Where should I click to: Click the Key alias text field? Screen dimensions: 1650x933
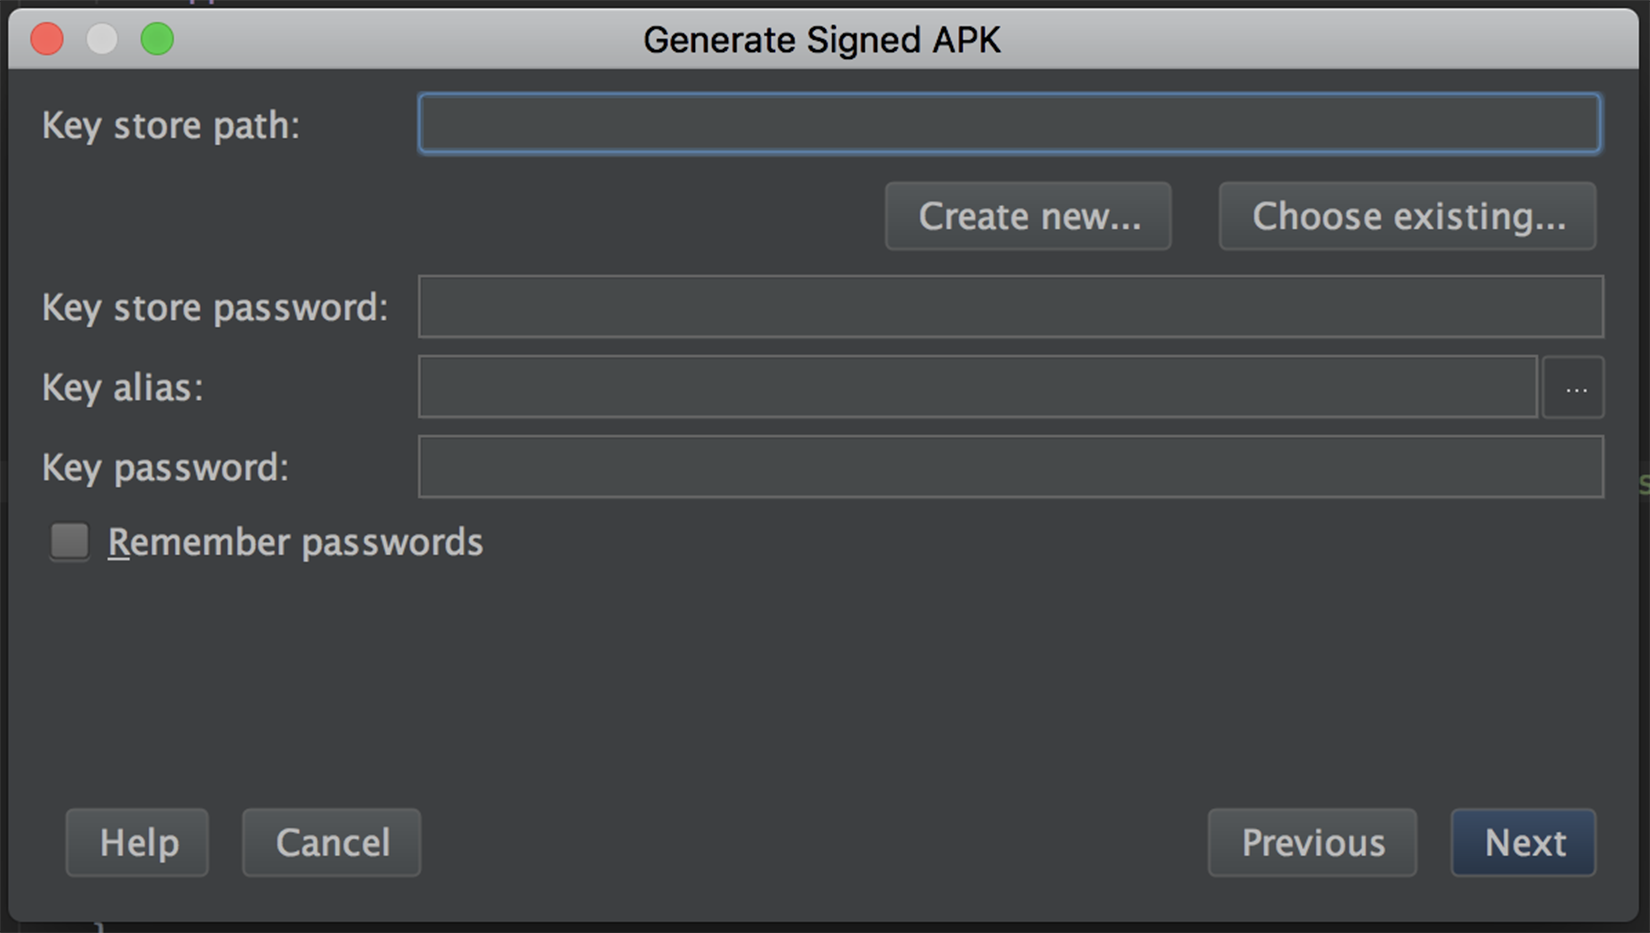pos(977,387)
